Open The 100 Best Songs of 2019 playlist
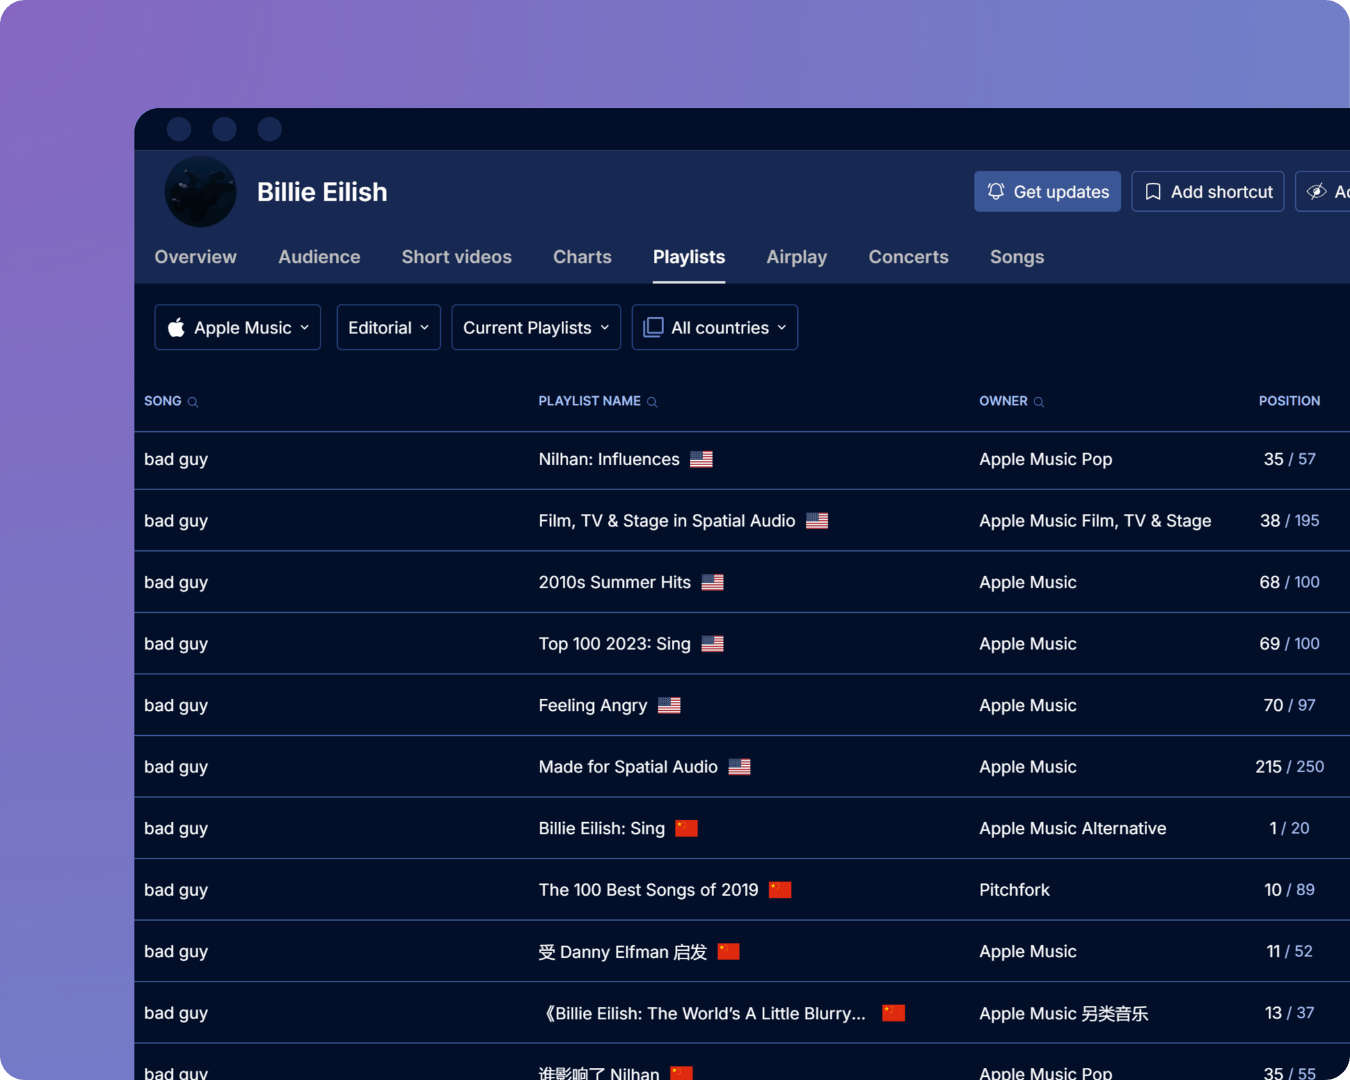1350x1080 pixels. (648, 889)
